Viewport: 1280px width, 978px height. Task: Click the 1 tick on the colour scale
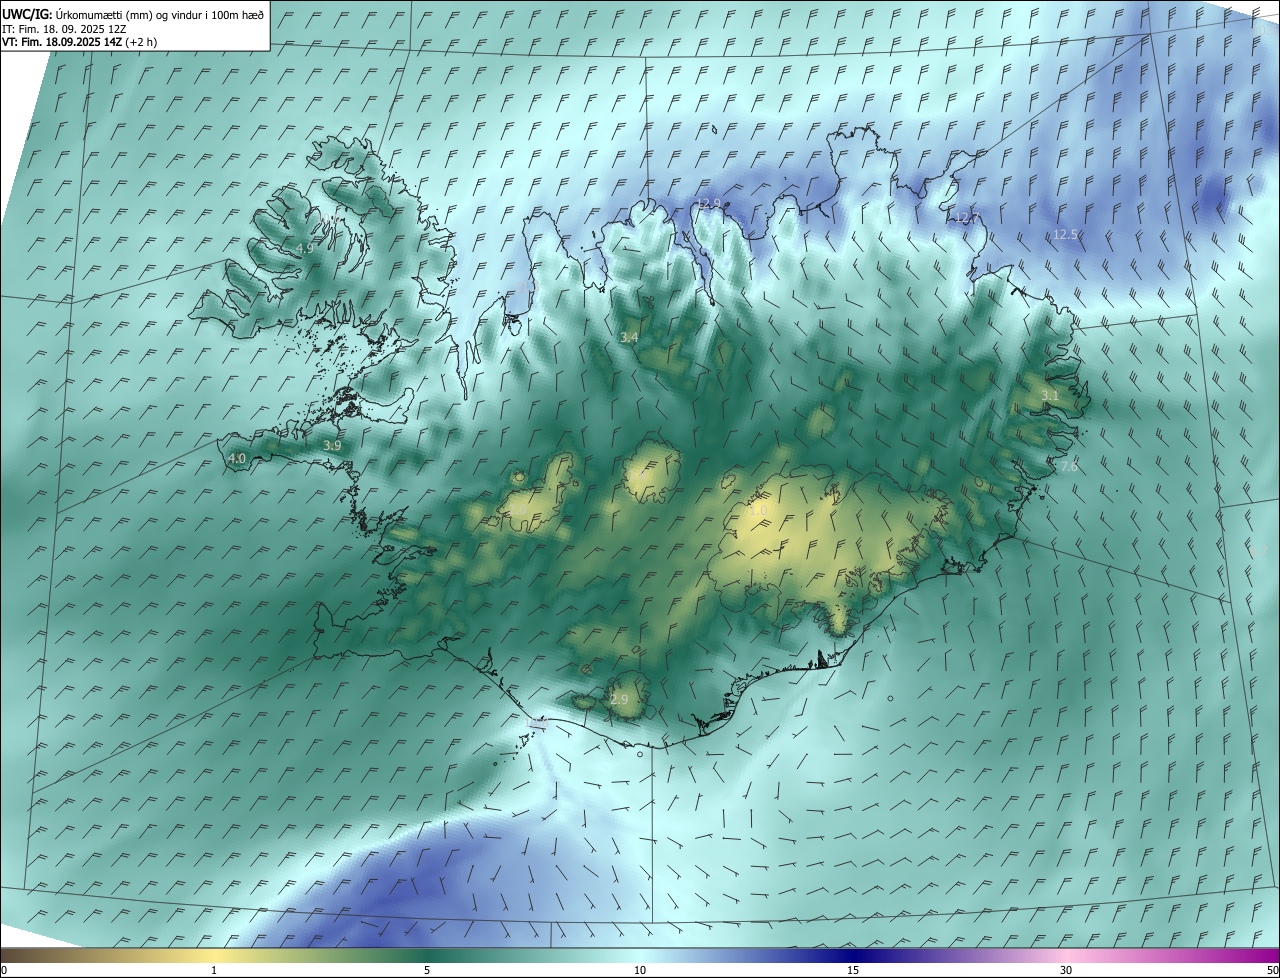pos(214,970)
